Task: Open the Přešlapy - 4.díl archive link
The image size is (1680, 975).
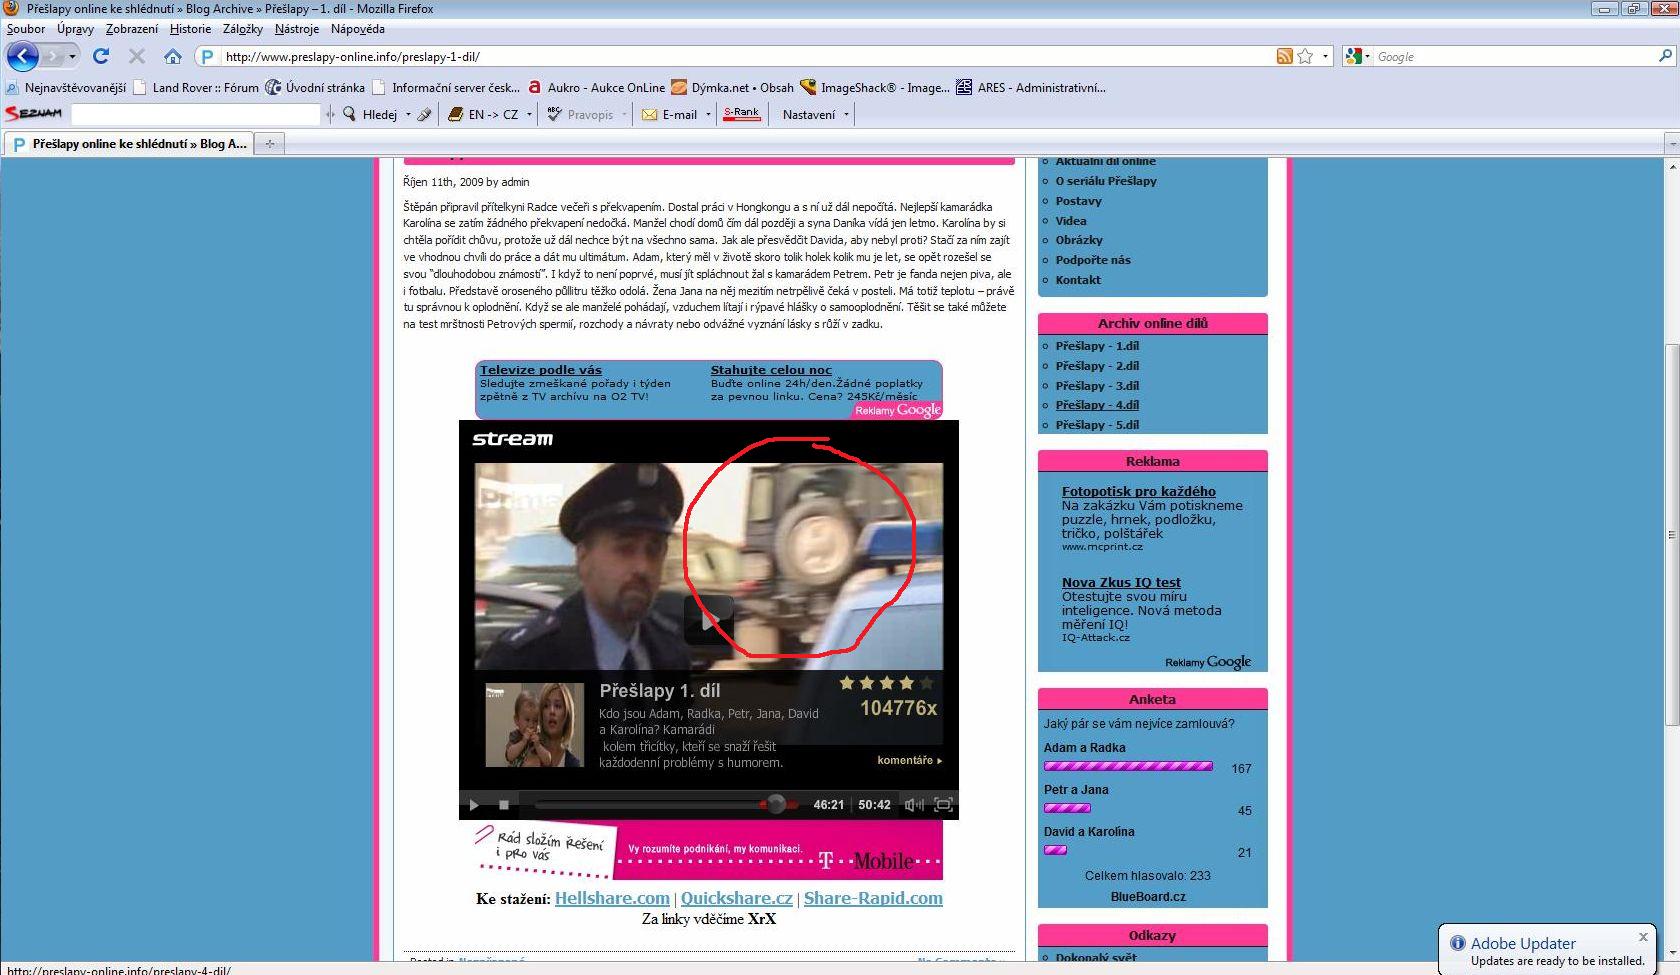Action: point(1097,405)
